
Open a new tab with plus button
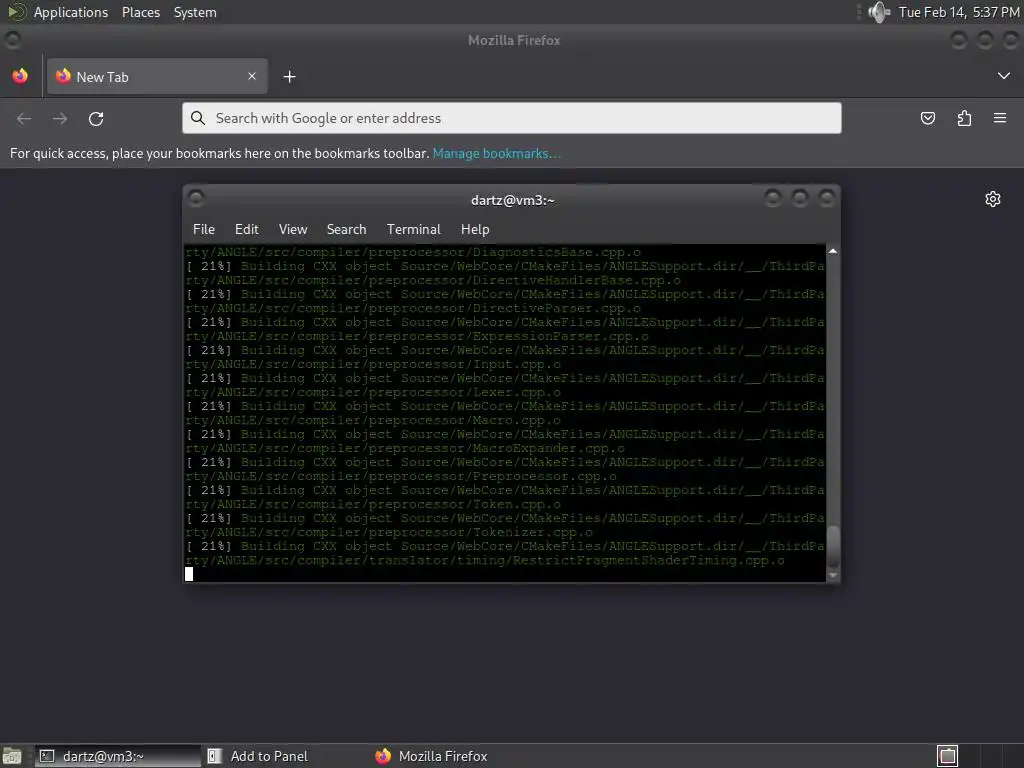pos(289,77)
